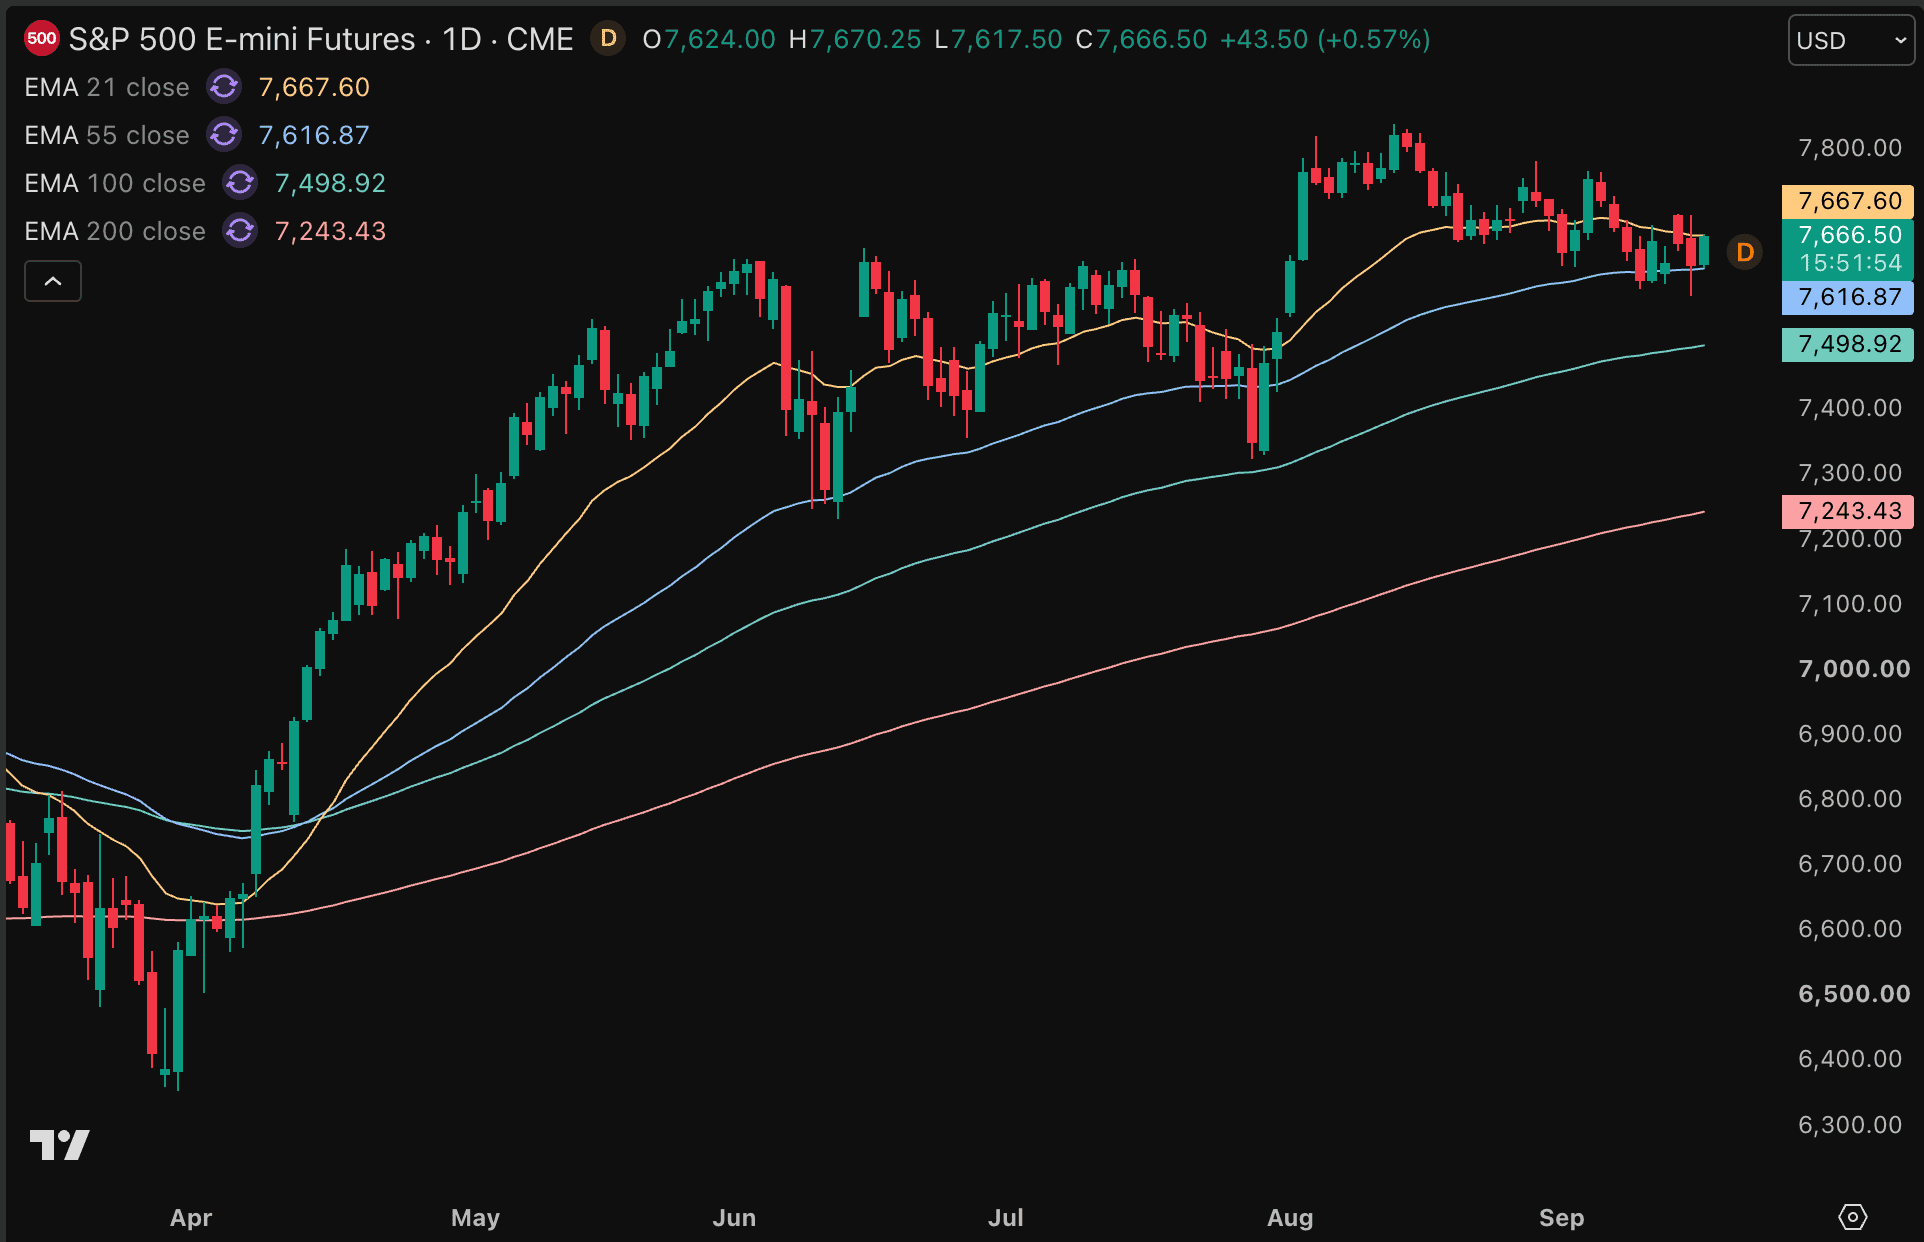Click the Jun label on the time axis

pos(734,1217)
